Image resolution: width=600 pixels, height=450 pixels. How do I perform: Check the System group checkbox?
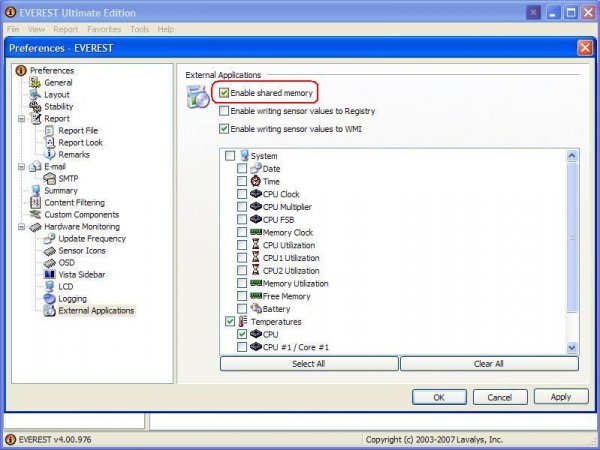230,156
